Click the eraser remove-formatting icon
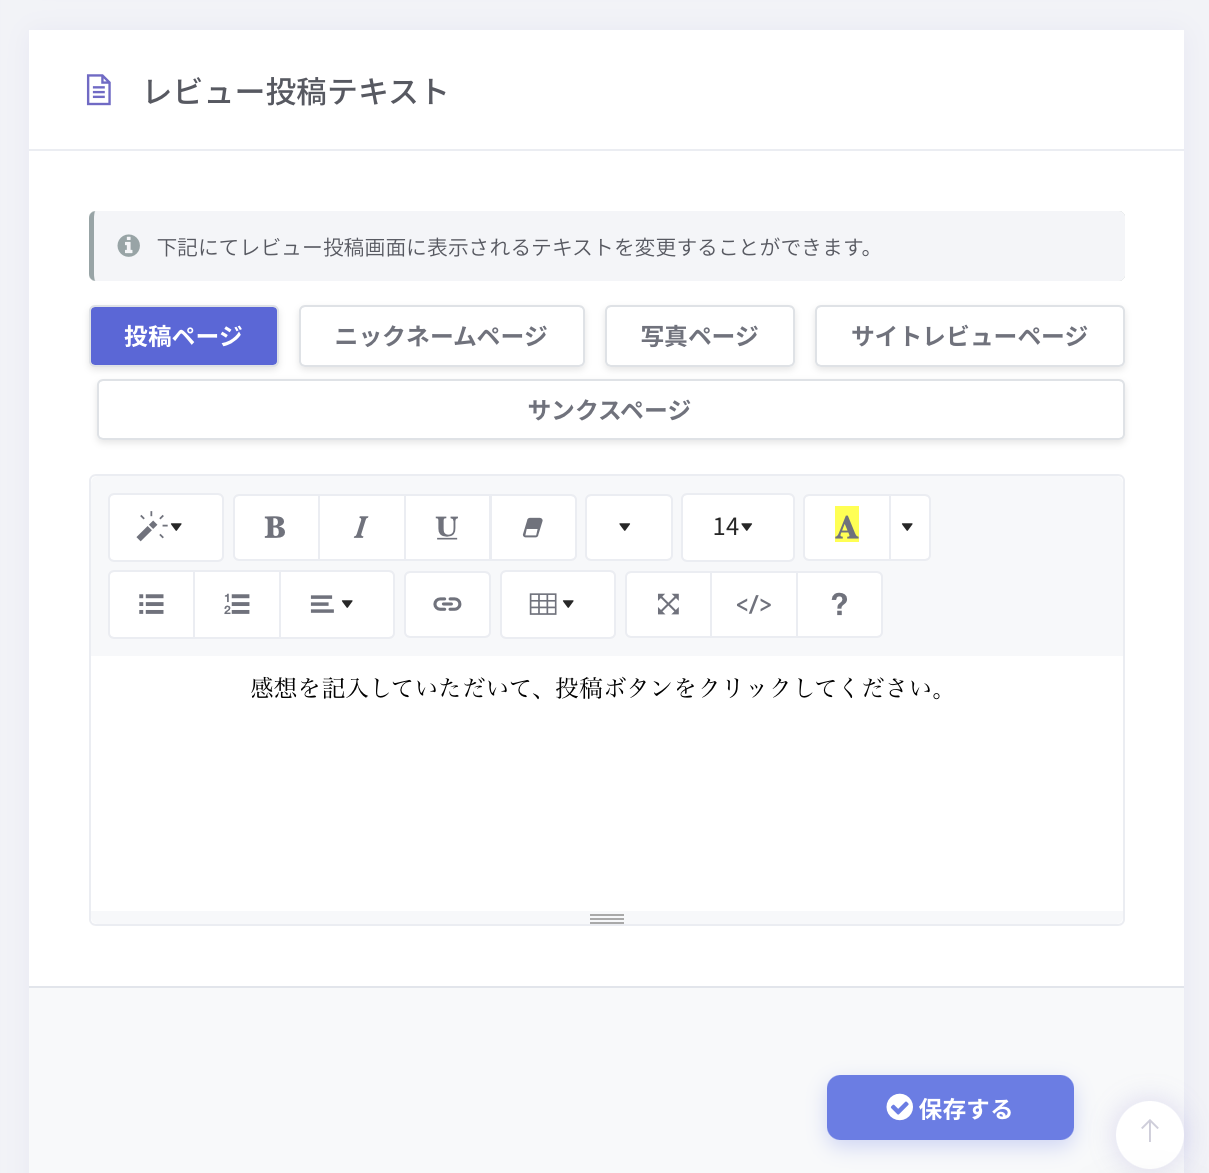 pyautogui.click(x=533, y=527)
